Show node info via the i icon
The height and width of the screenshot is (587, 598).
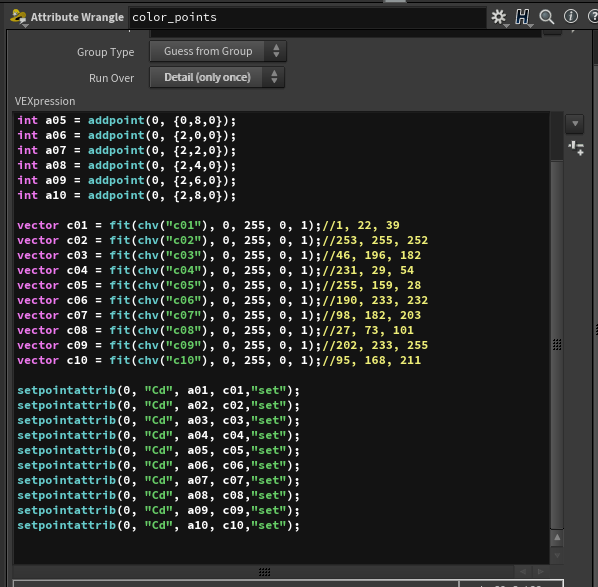(x=571, y=16)
